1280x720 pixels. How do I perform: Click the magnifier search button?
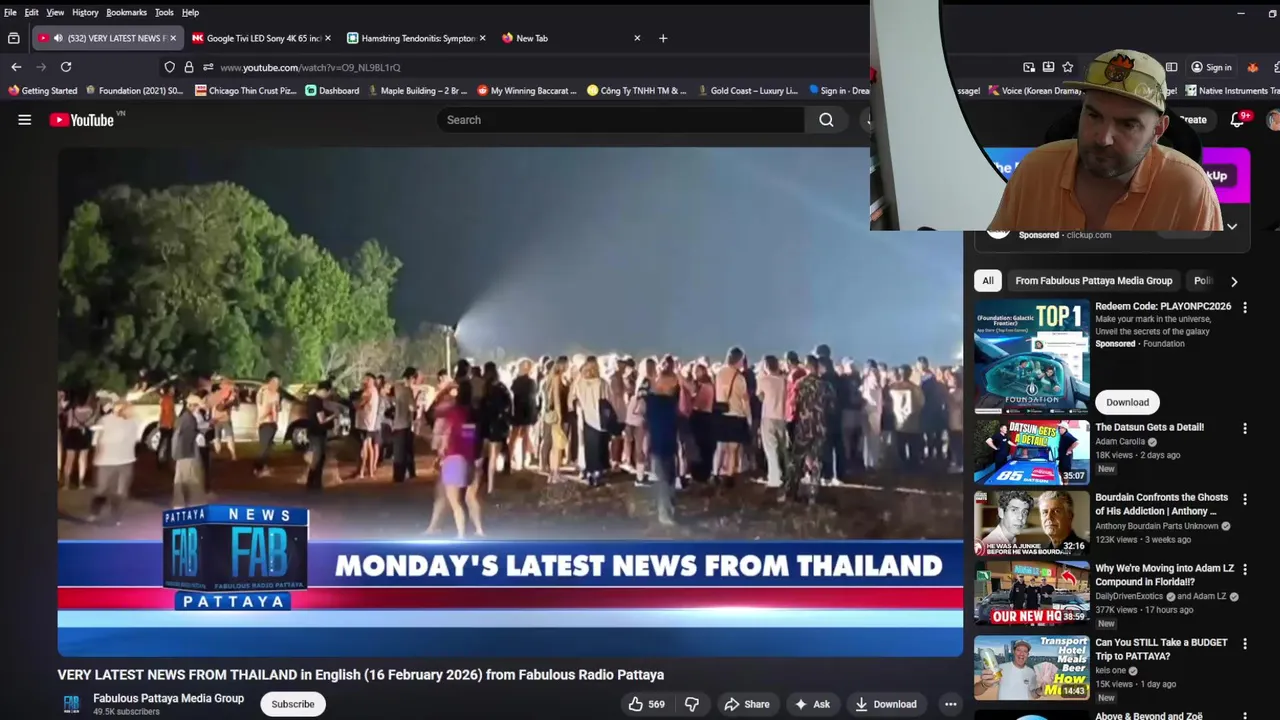coord(826,120)
